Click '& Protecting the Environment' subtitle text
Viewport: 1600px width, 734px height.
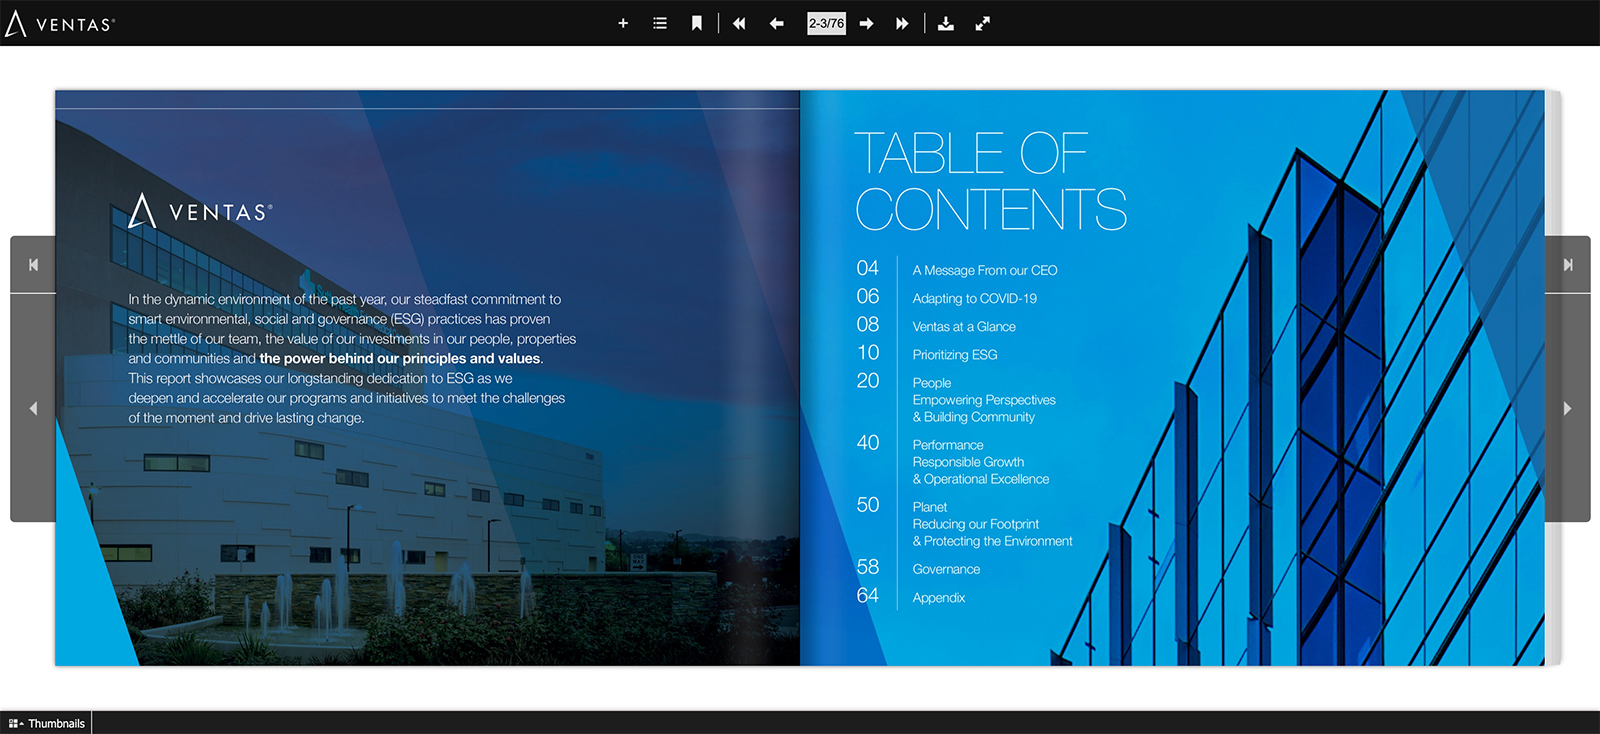pos(992,541)
